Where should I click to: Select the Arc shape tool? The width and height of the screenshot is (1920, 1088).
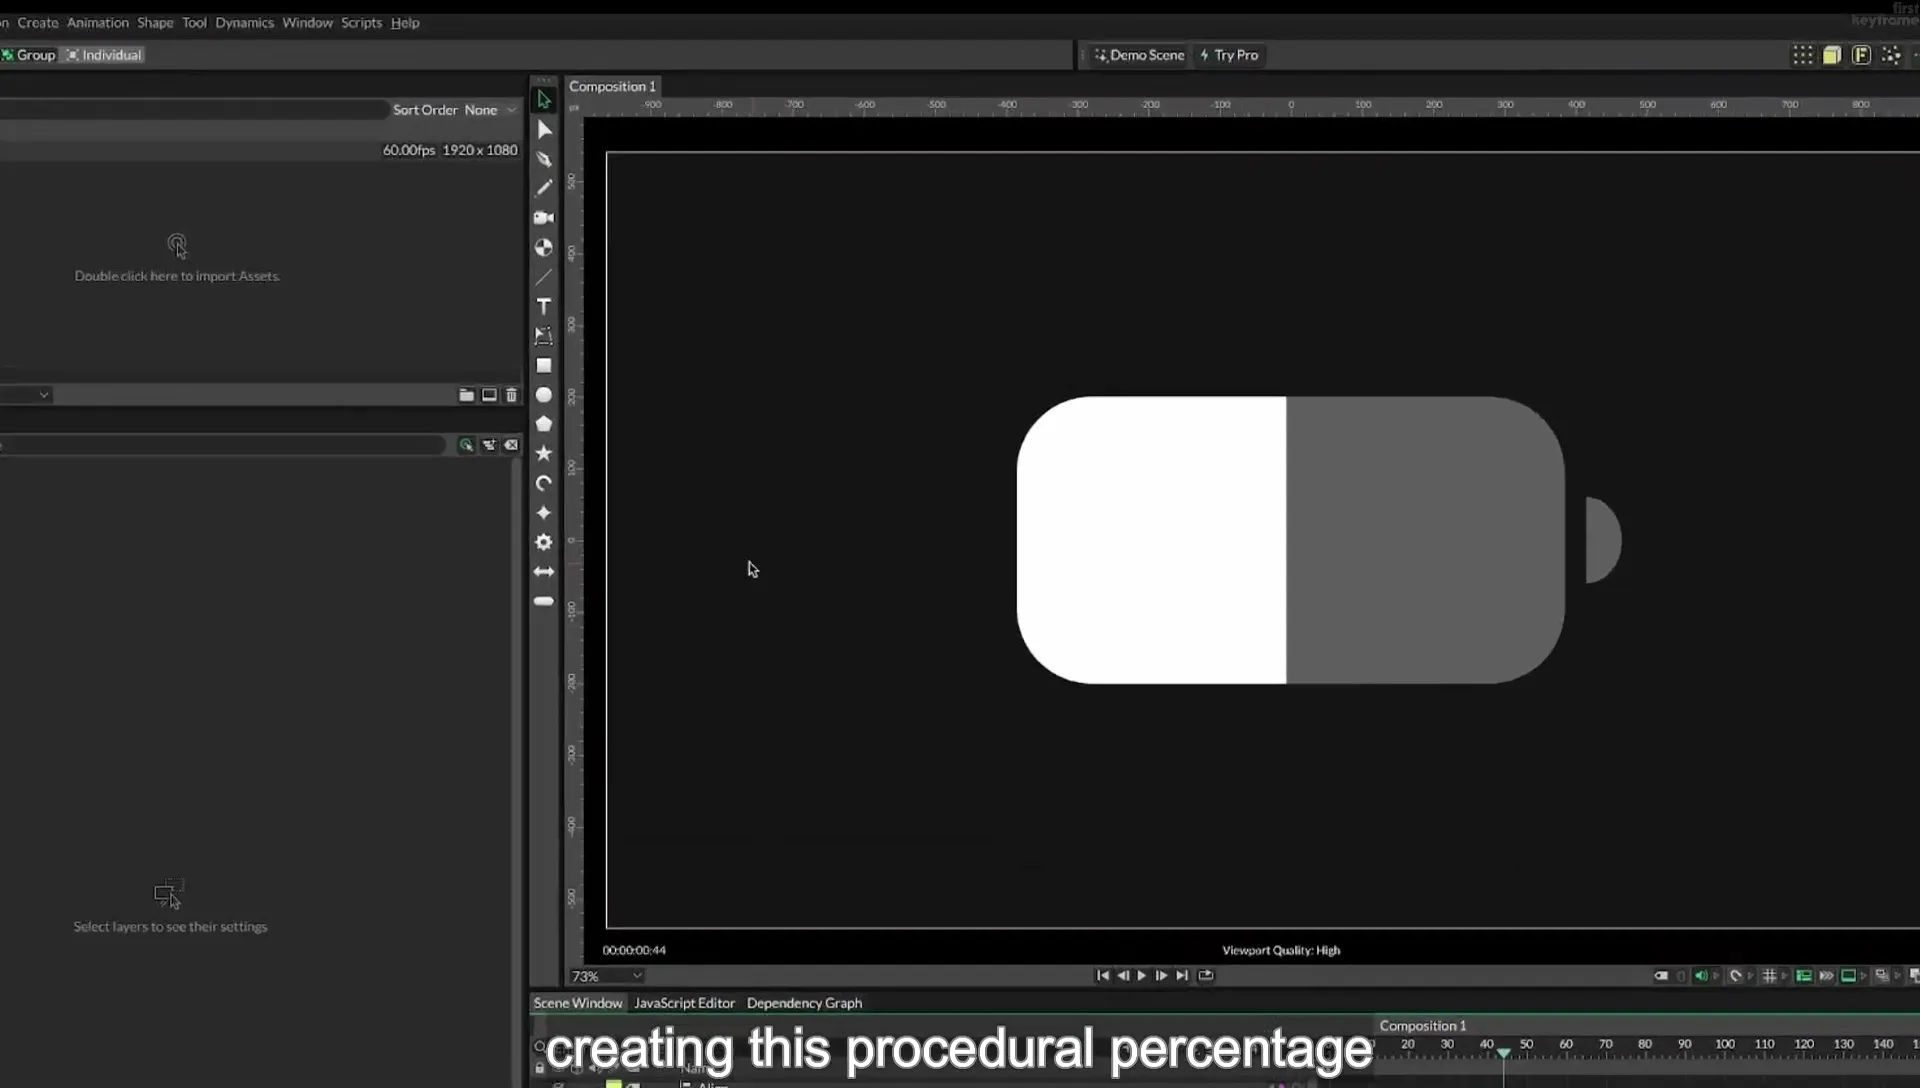544,483
